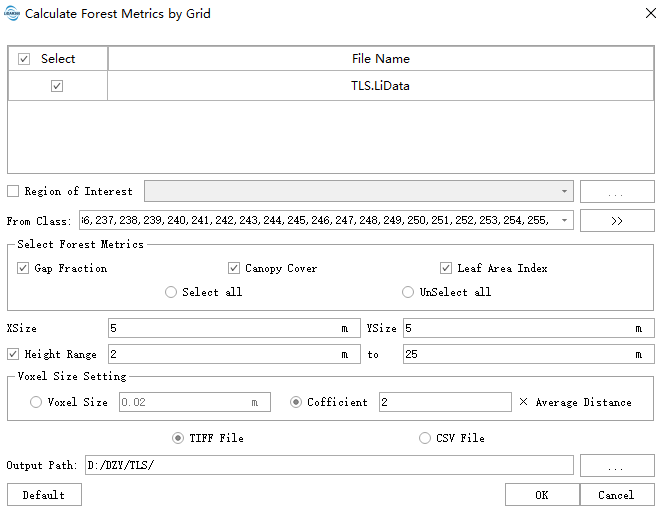Browse for the Output Path folder
This screenshot has height=514, width=663.
pos(616,466)
